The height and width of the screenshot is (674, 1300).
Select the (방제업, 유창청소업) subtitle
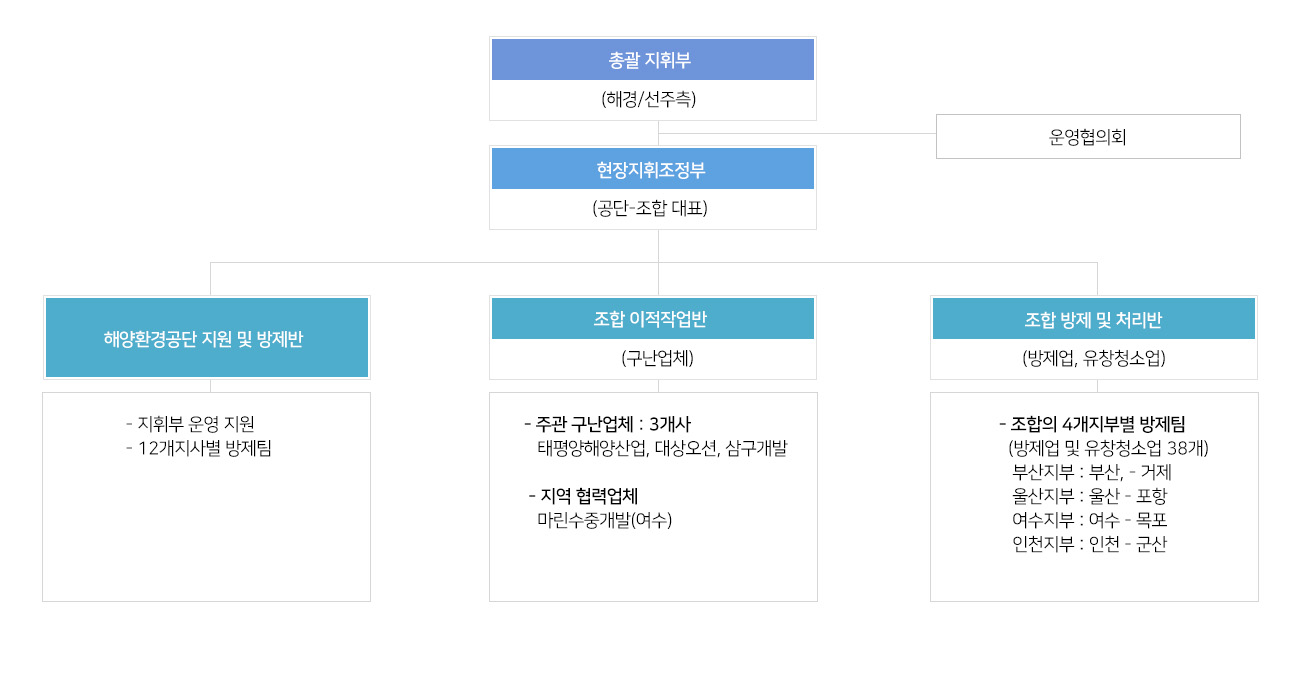1094,359
